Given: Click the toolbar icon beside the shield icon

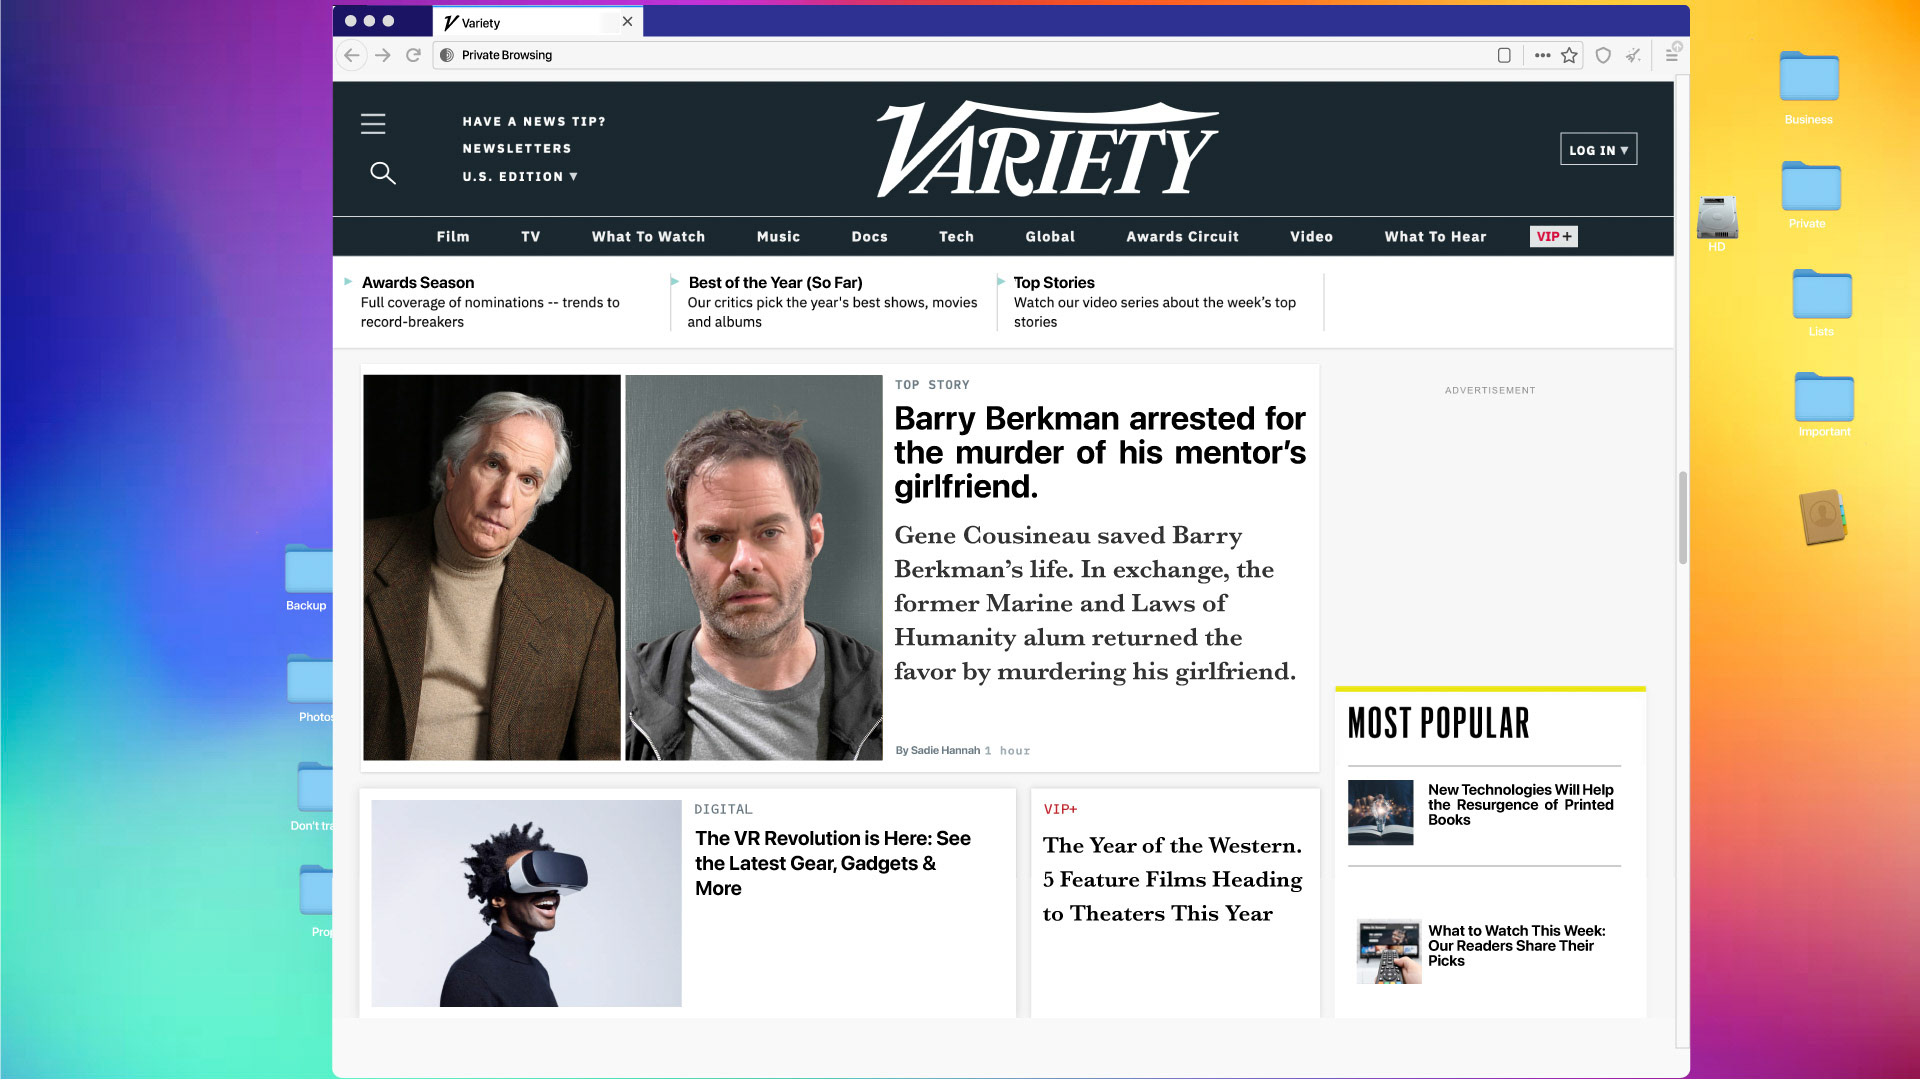Looking at the screenshot, I should point(1633,55).
